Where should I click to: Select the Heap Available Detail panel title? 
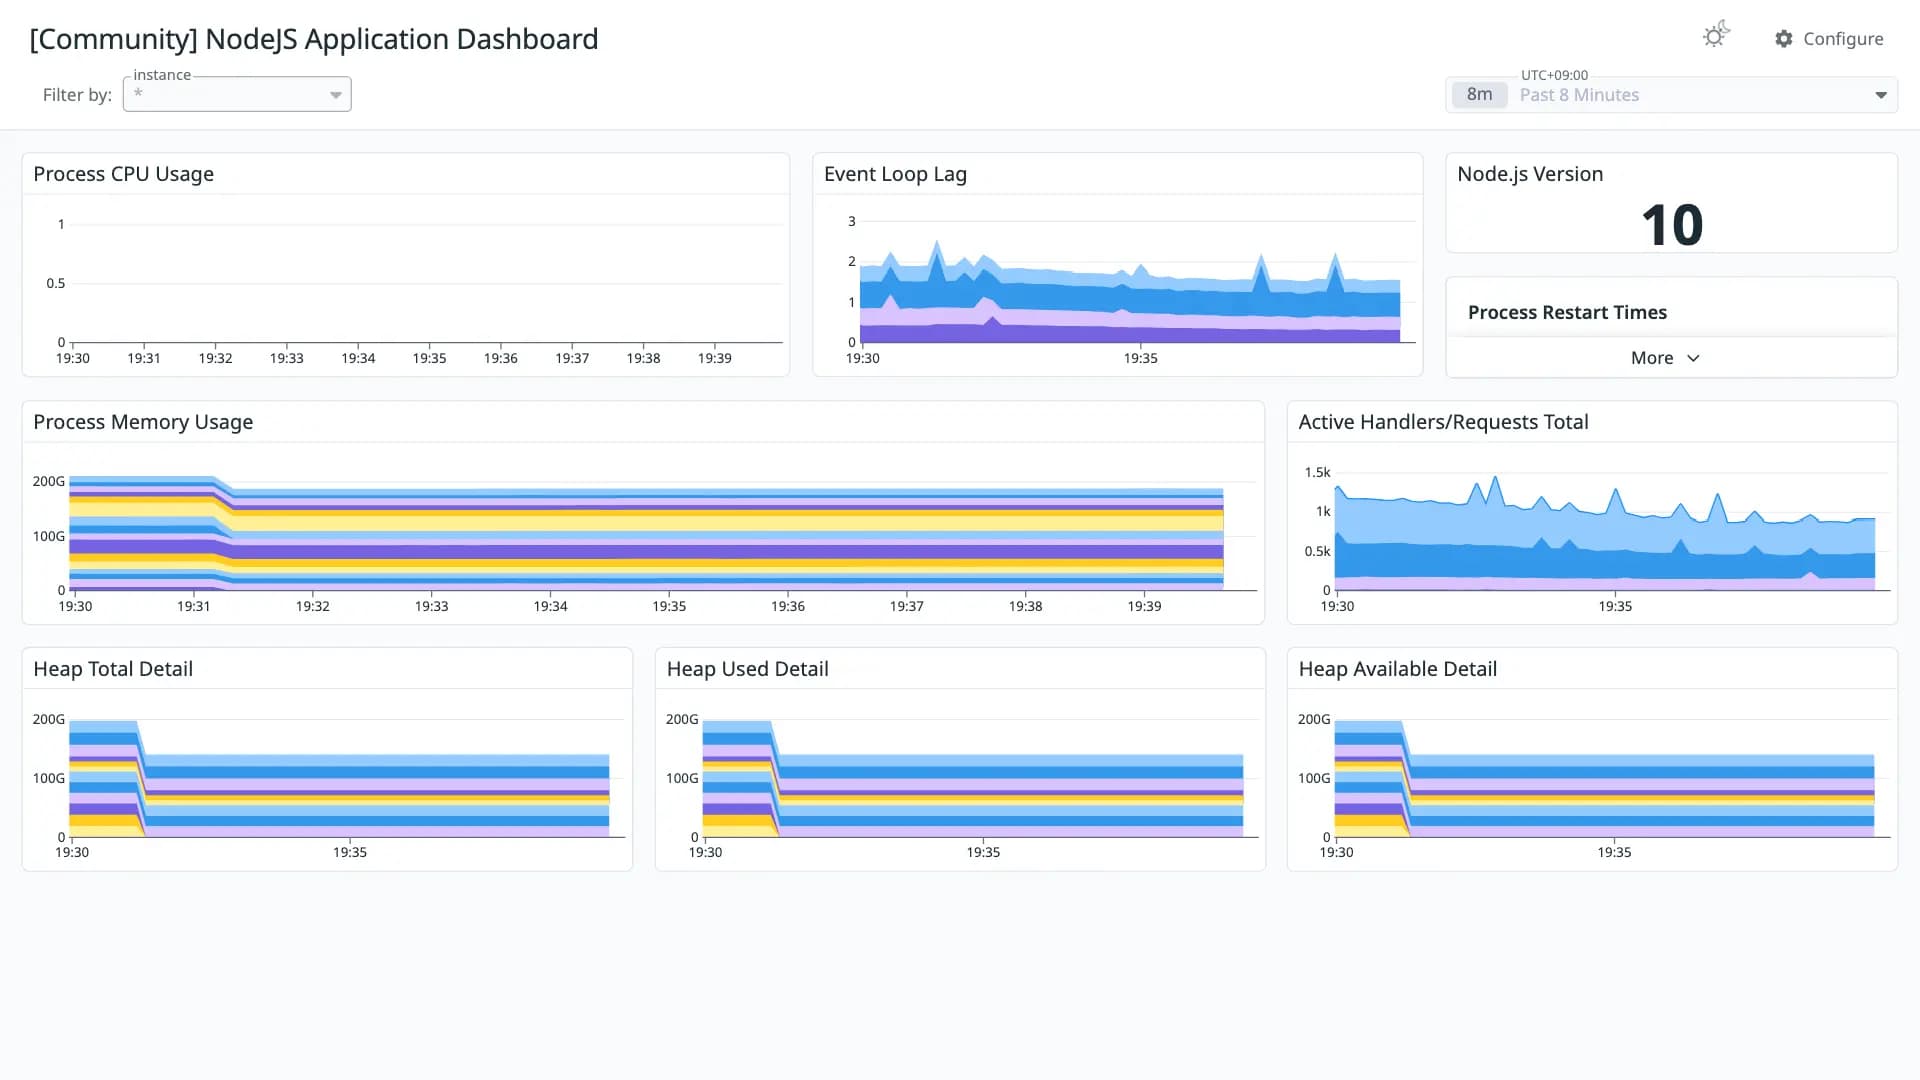[x=1397, y=669]
